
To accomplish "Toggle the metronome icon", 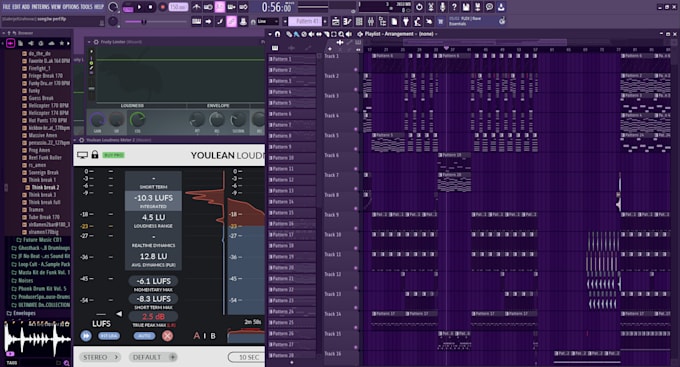I will pos(196,7).
